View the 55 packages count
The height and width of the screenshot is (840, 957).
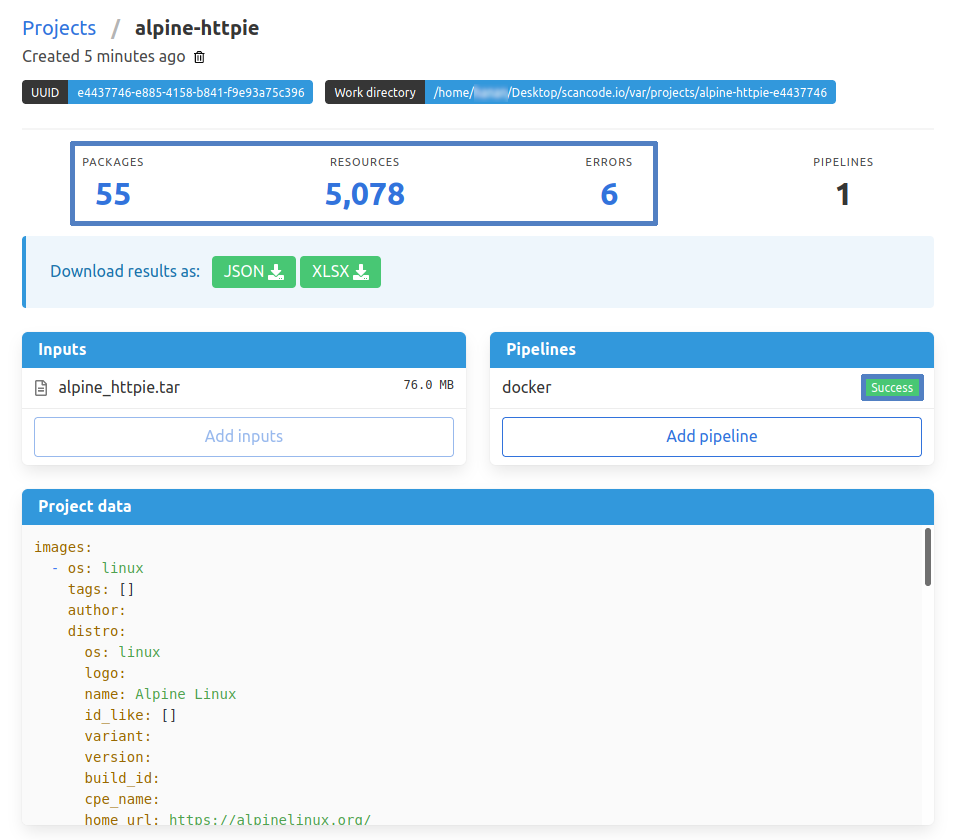pyautogui.click(x=113, y=194)
